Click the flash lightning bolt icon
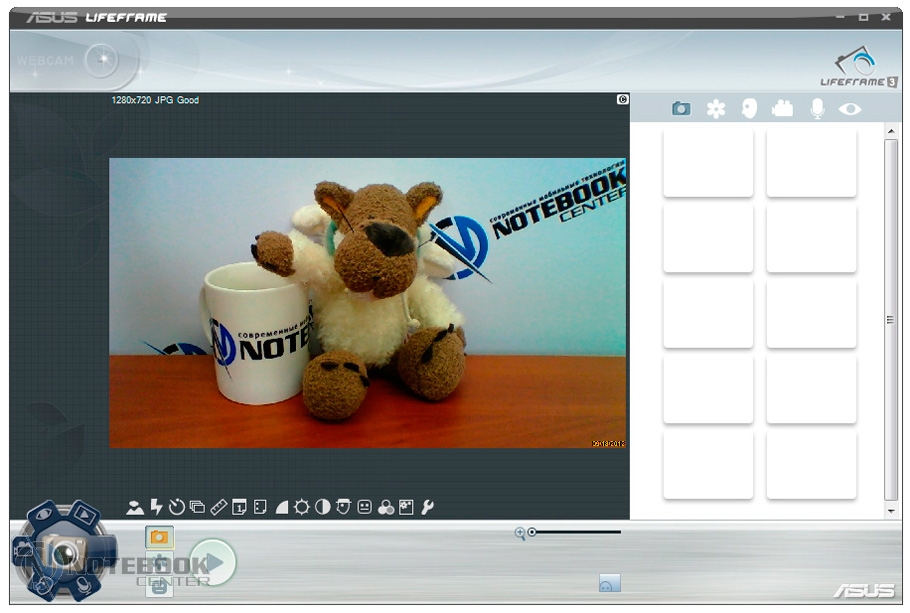The image size is (910, 613). click(x=156, y=507)
